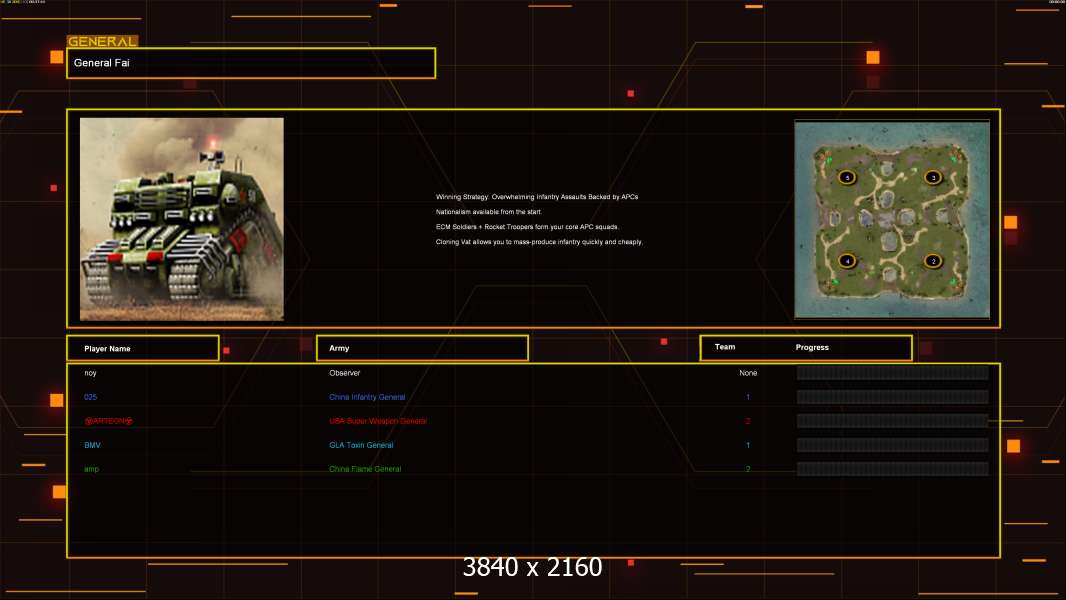Click China Flame General army entry

(365, 470)
